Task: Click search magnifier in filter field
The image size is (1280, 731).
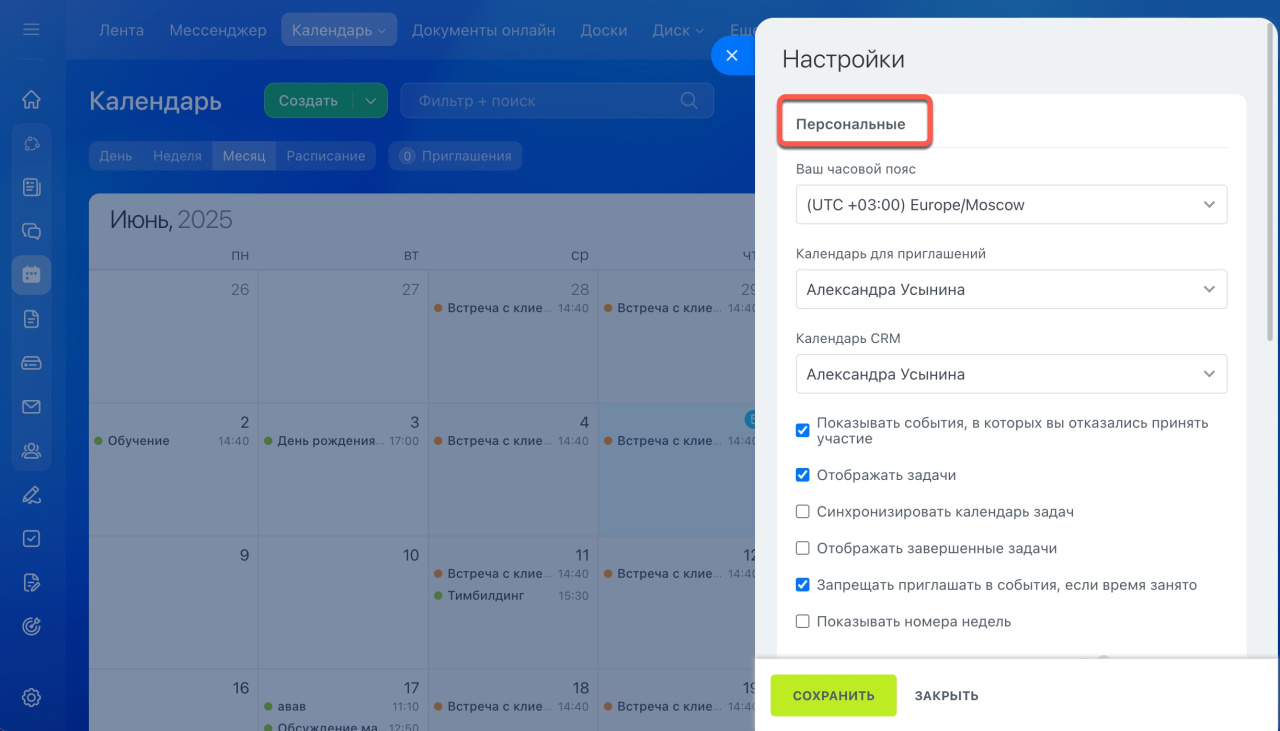Action: click(x=689, y=100)
